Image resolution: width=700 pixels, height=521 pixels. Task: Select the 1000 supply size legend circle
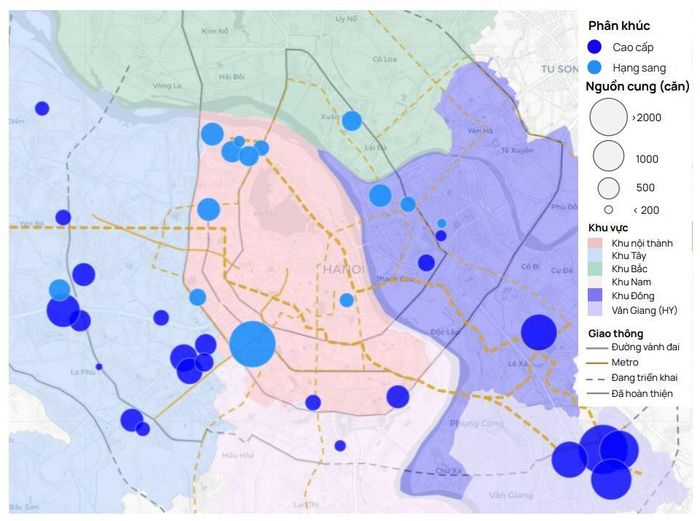[608, 156]
